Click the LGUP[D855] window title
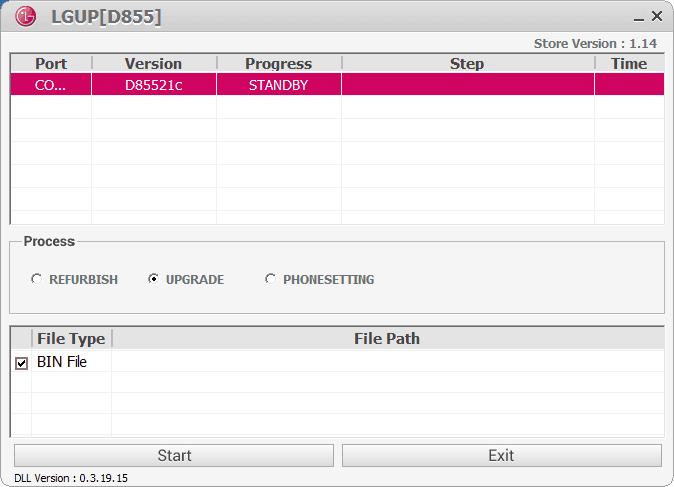Viewport: 674px width, 487px height. [106, 17]
